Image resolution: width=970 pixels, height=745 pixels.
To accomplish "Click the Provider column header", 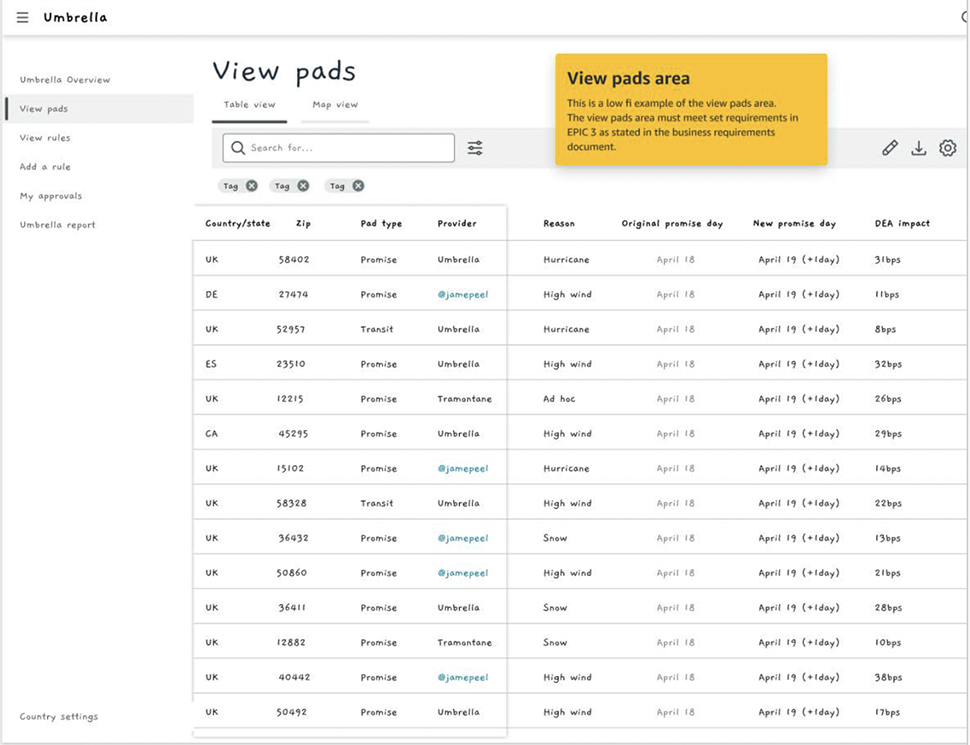I will pos(457,223).
